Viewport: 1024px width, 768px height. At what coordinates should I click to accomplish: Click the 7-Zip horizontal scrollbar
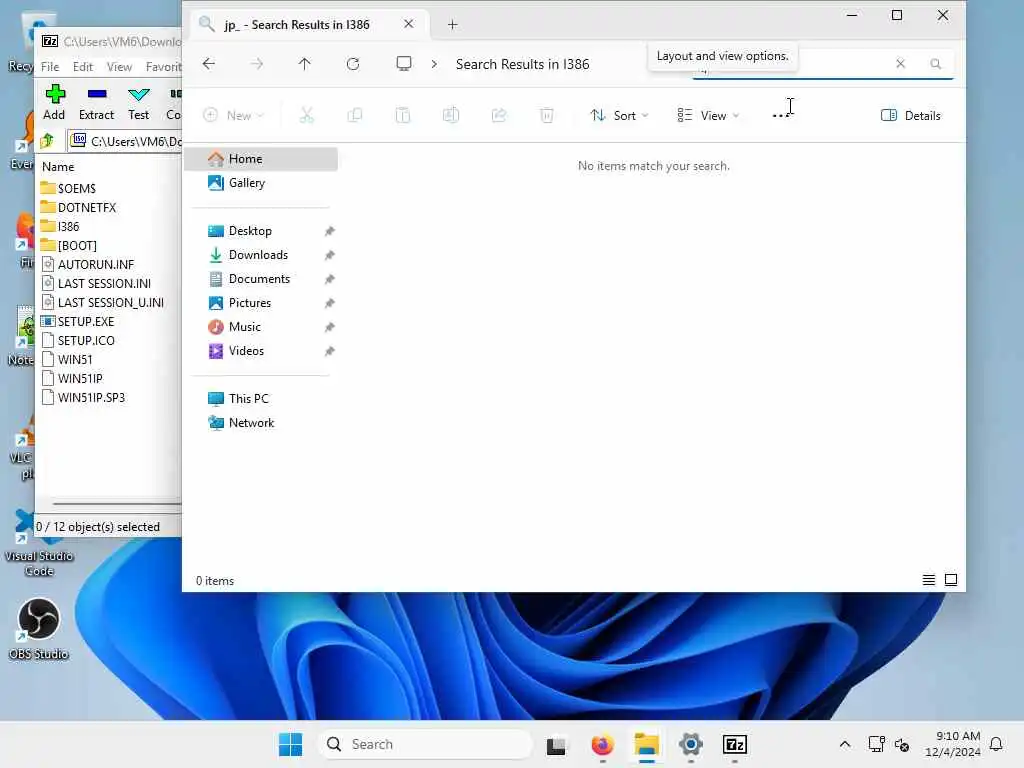(x=116, y=504)
